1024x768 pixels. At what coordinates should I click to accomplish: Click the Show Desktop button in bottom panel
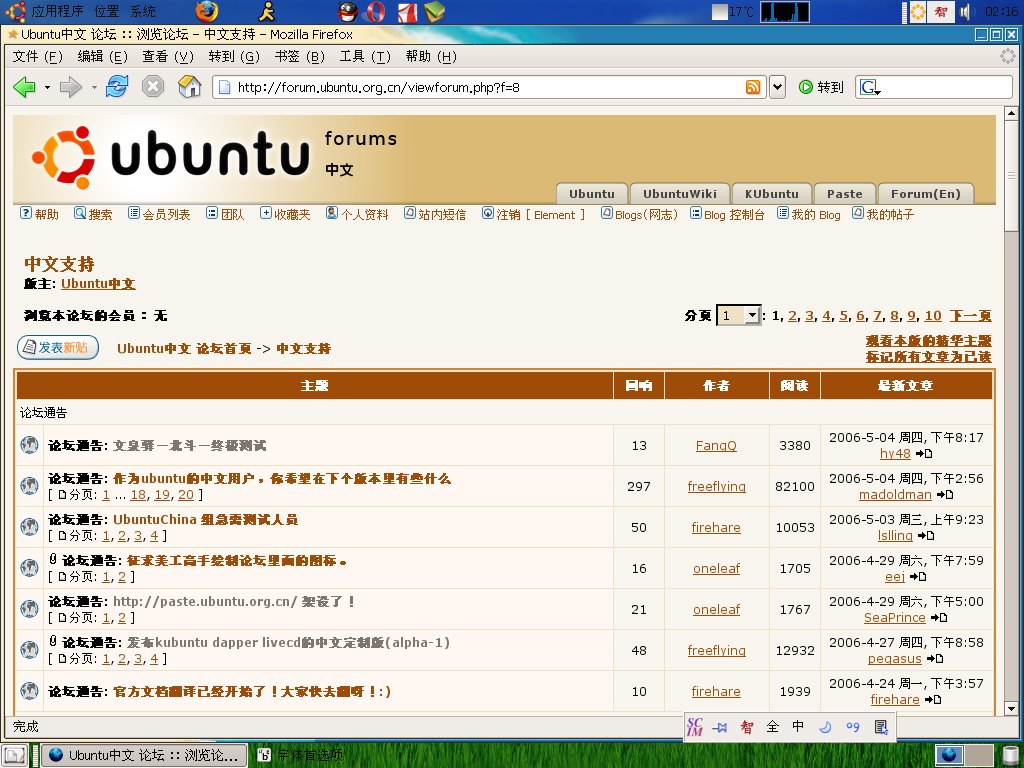tap(14, 756)
